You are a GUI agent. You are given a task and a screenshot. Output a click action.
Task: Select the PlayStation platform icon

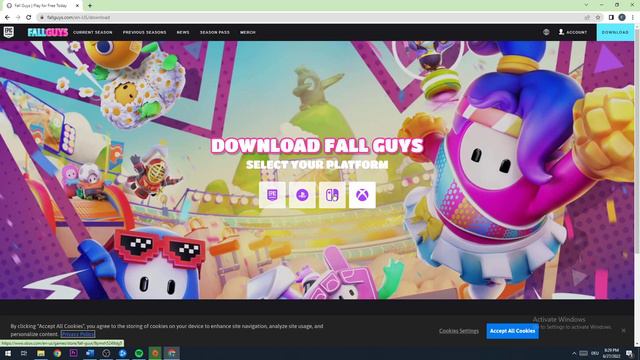(x=302, y=195)
